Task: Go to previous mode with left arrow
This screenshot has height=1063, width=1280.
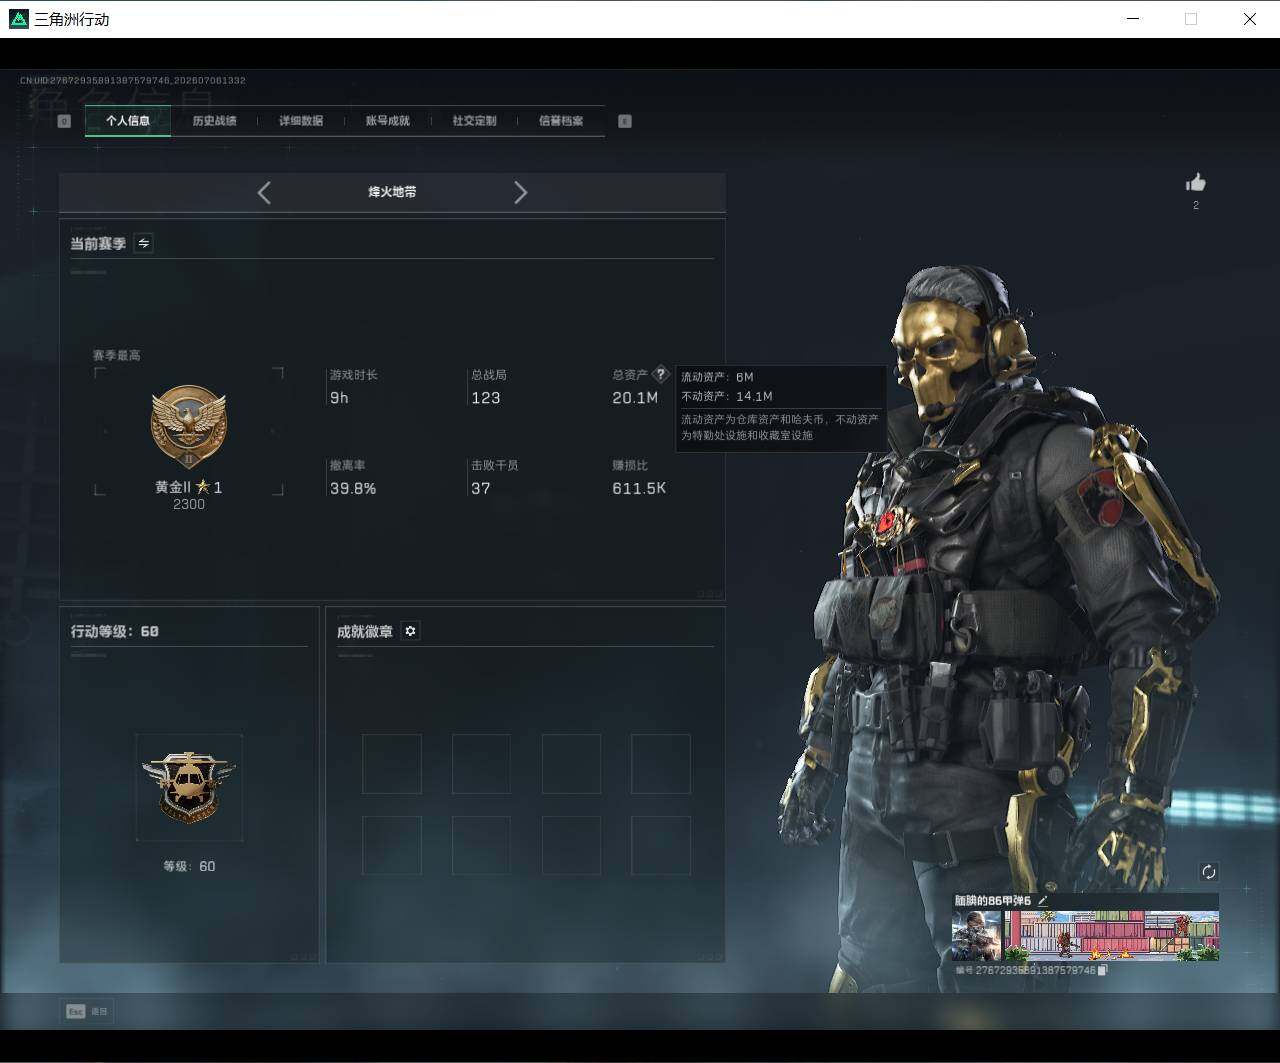Action: point(264,192)
